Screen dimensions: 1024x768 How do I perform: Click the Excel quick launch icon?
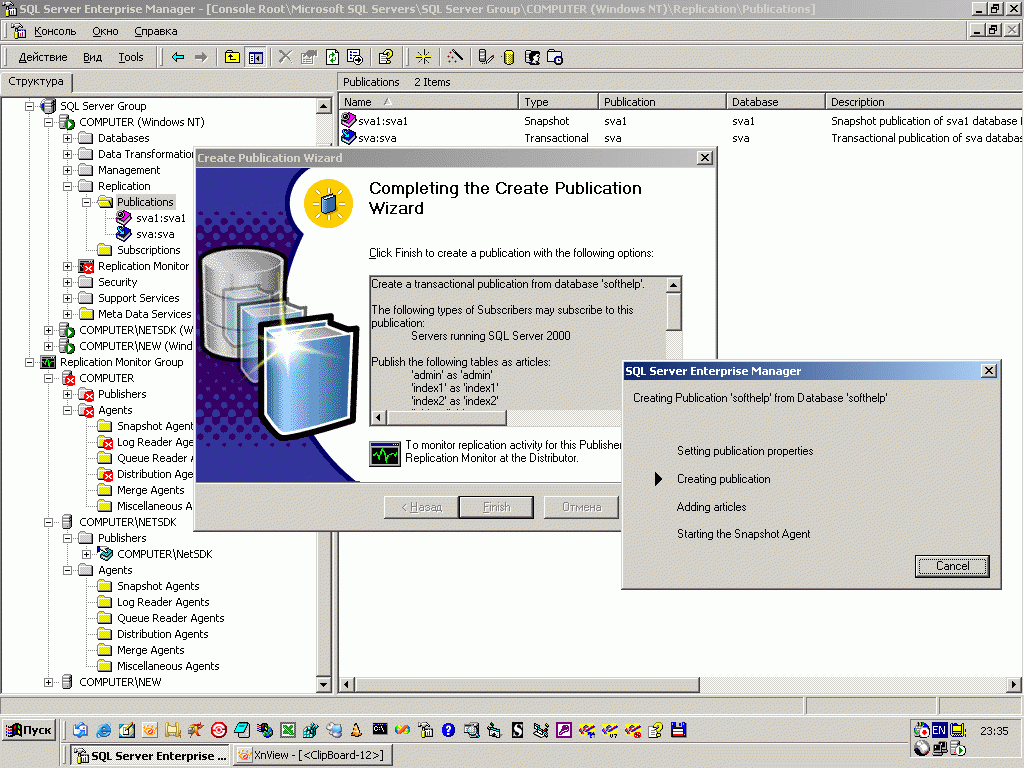click(287, 730)
